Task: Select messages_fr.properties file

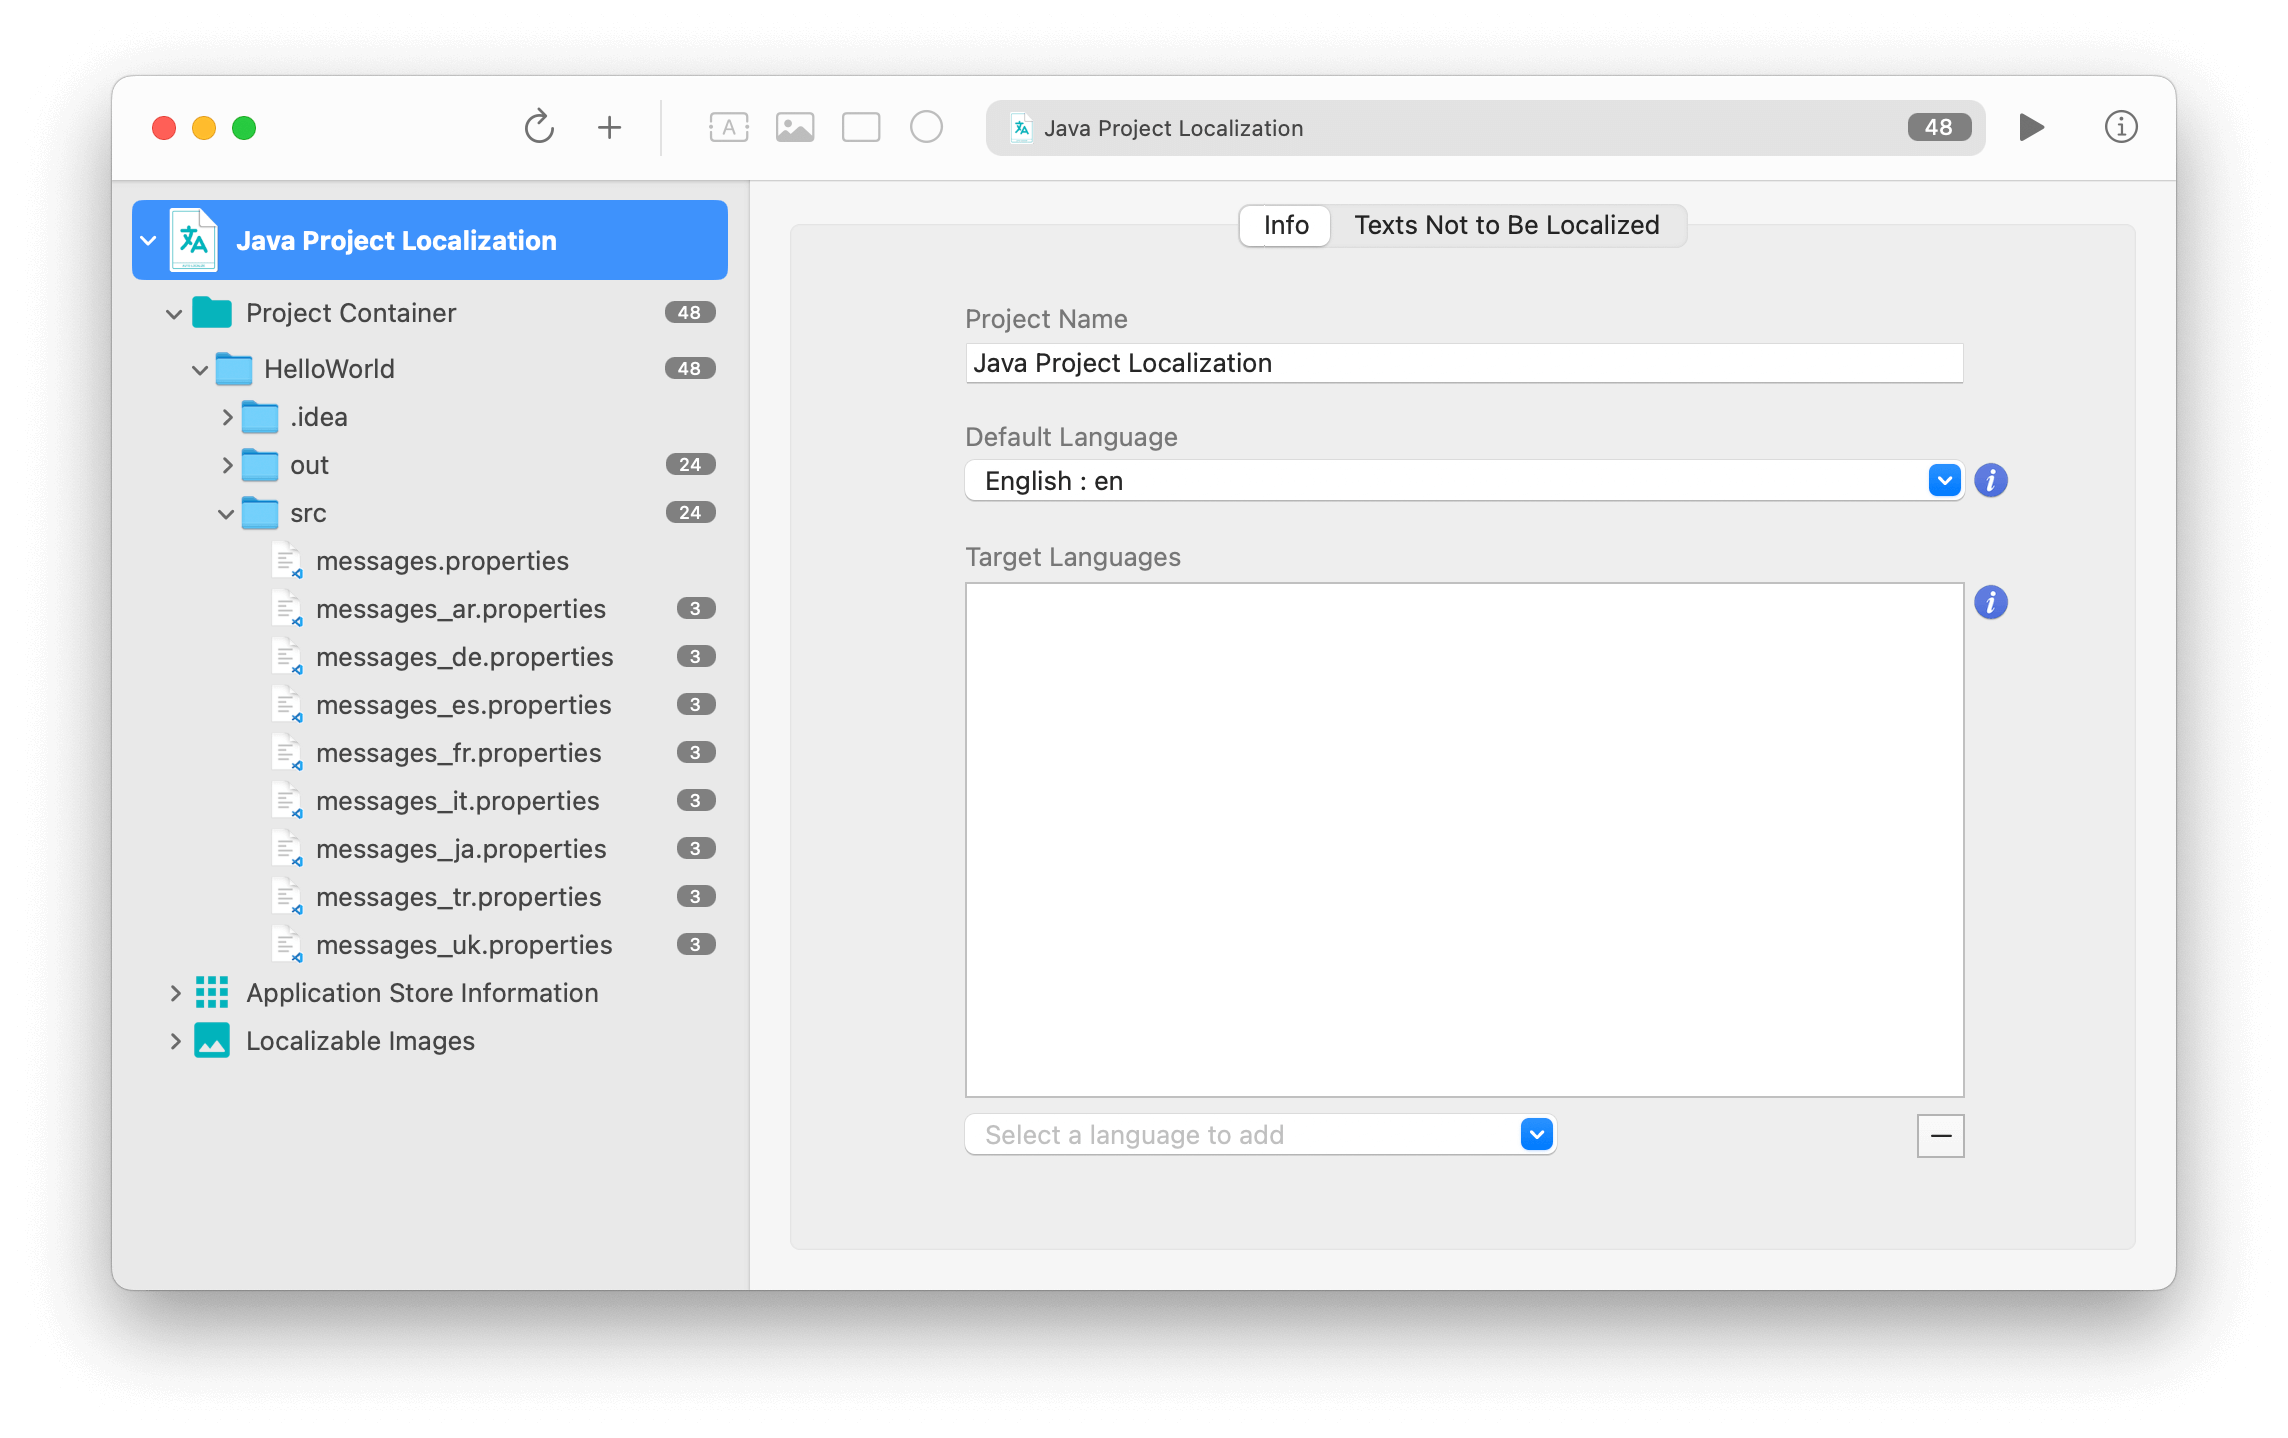Action: [x=458, y=753]
